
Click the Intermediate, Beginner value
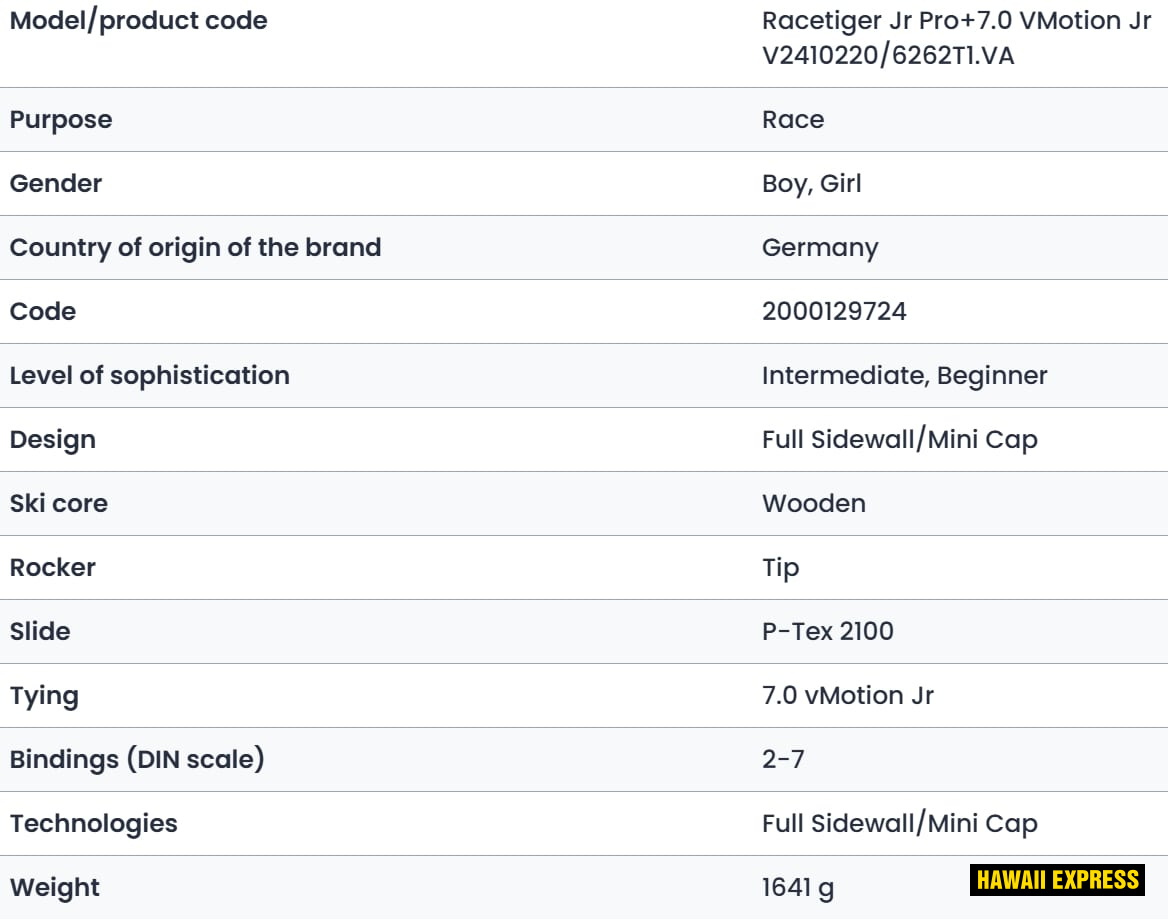[x=904, y=376]
